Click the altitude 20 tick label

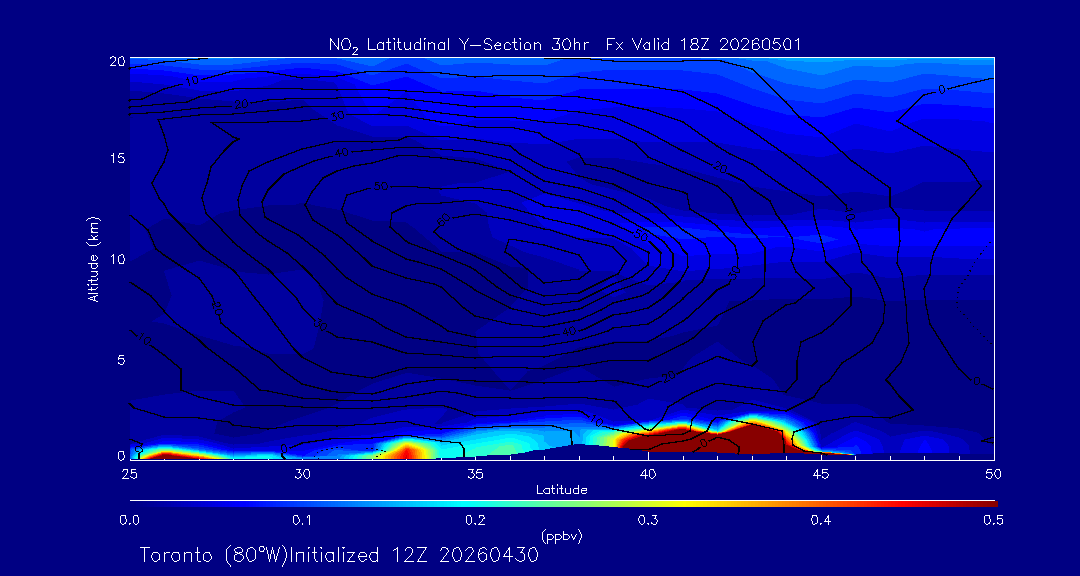click(x=117, y=61)
